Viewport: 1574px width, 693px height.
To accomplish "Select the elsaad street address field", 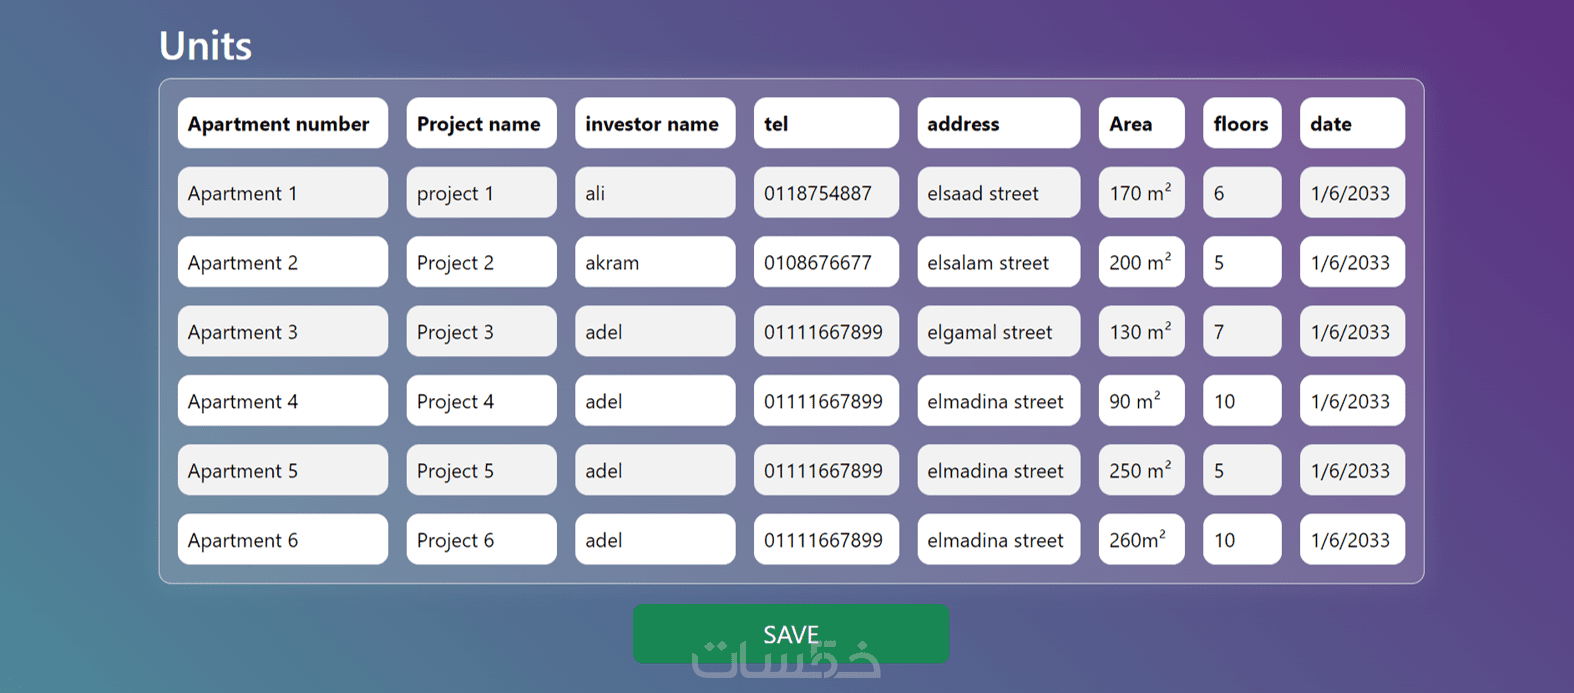I will pos(998,193).
